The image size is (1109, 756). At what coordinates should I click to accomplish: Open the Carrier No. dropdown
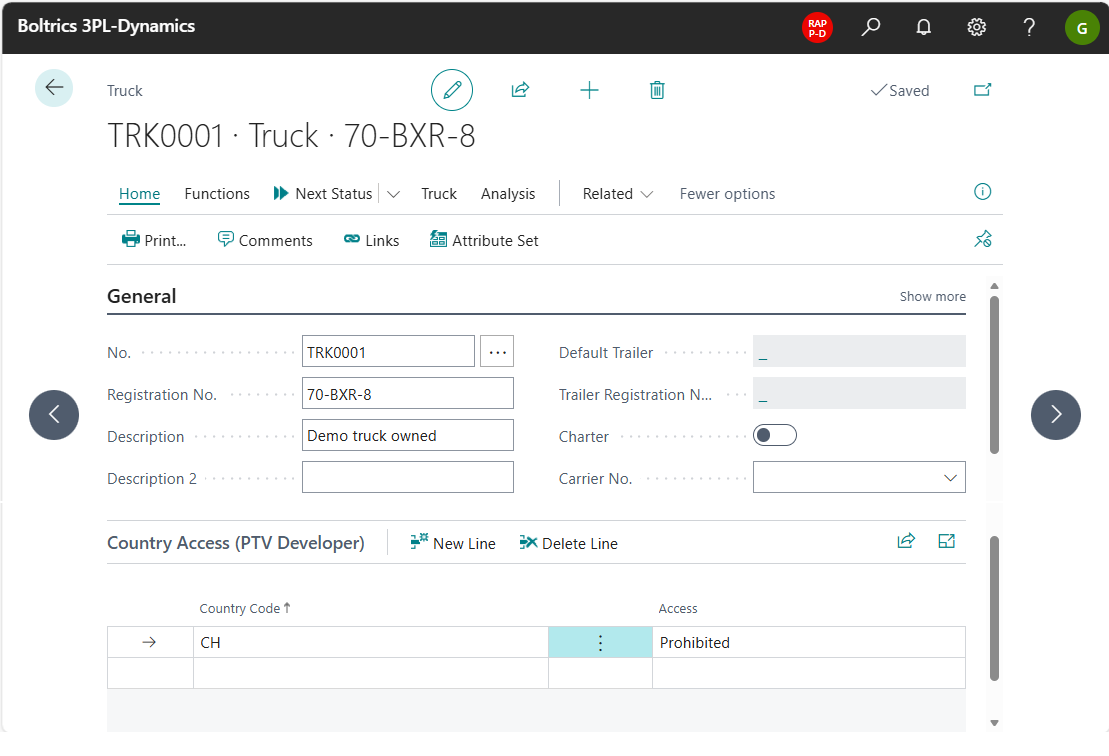(950, 477)
